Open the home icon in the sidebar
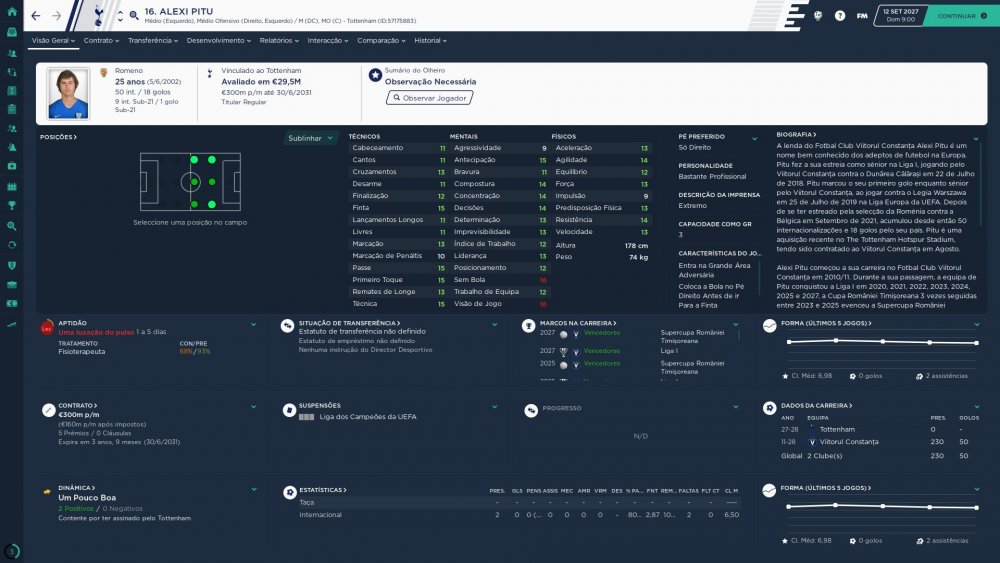Screen dimensions: 1000x563 pos(11,11)
